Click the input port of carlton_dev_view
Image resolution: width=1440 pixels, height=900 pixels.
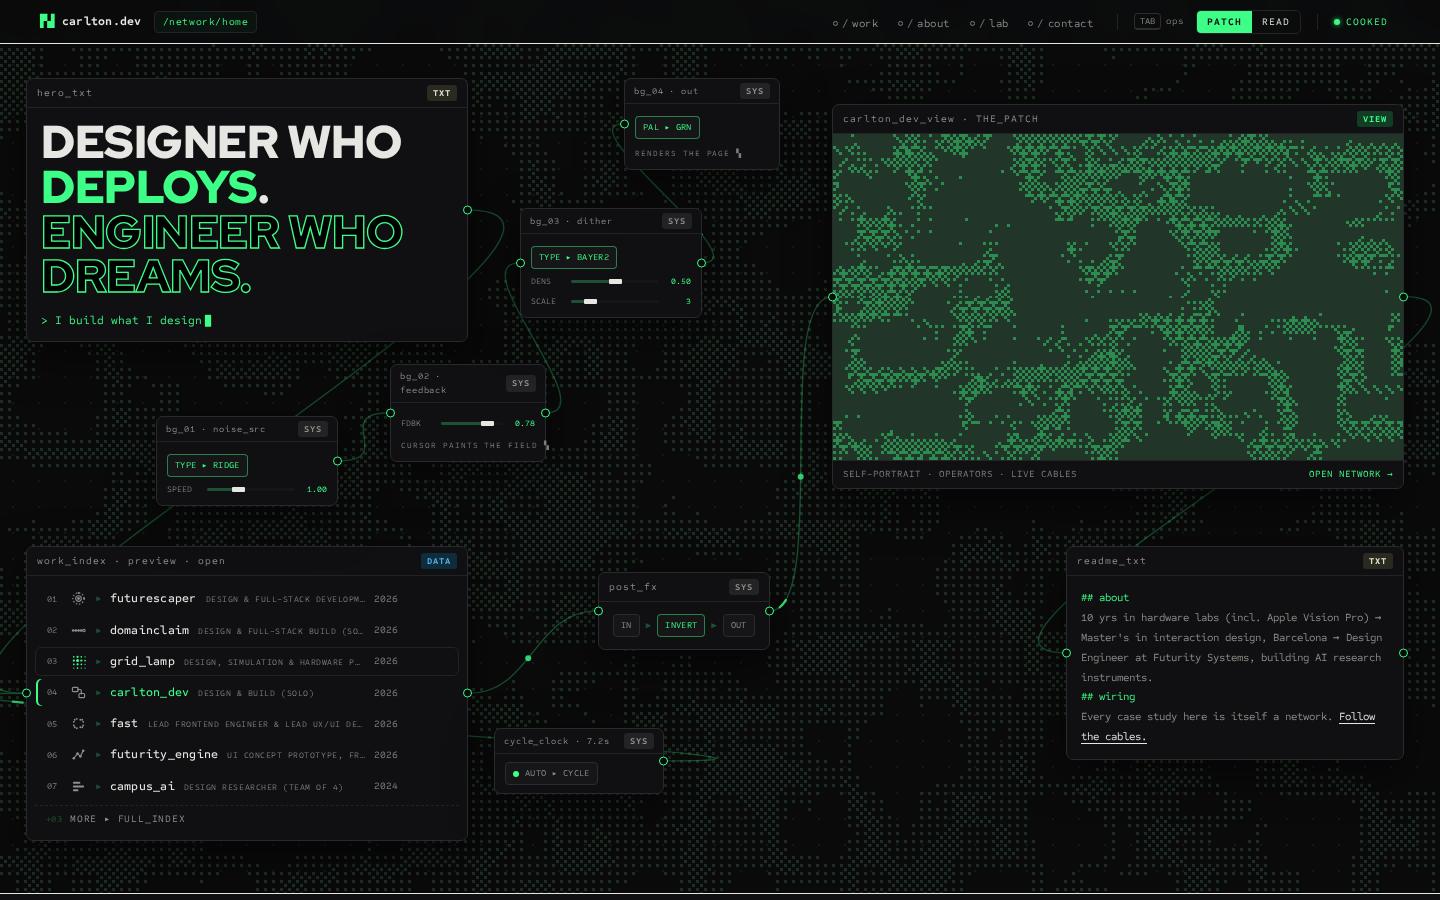832,297
